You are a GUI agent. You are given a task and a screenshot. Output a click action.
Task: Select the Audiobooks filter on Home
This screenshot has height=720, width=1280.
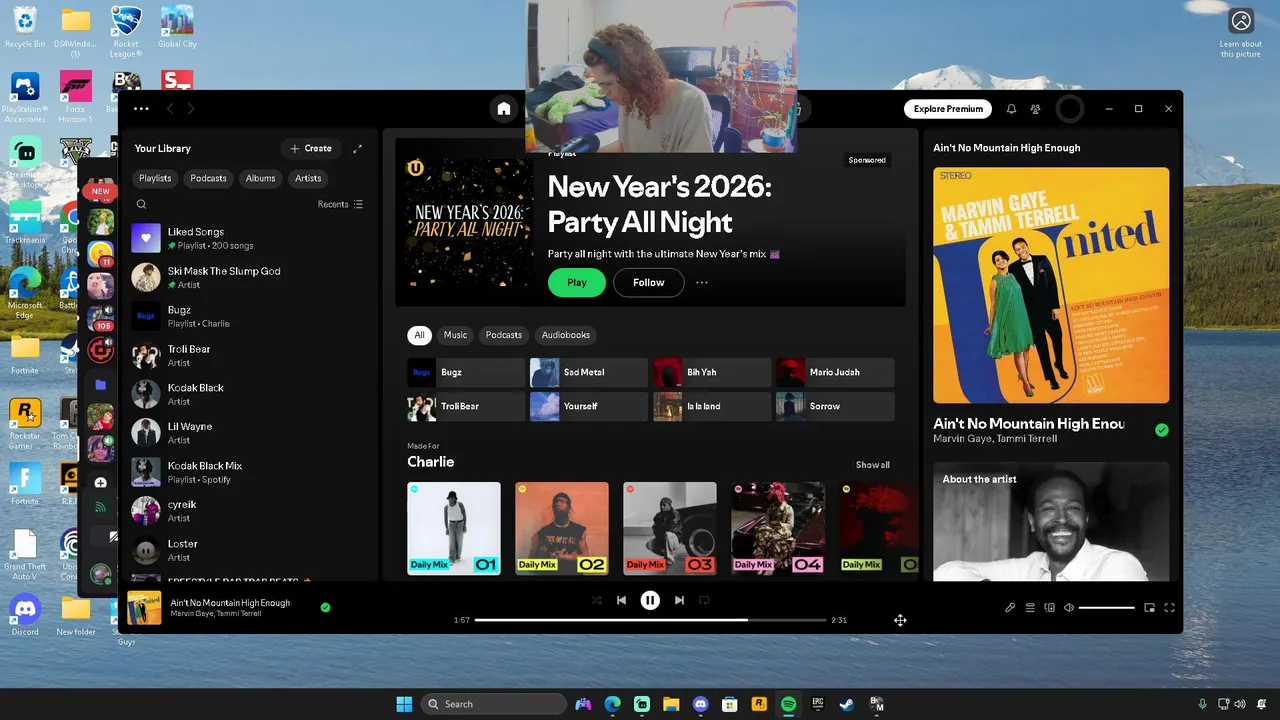(x=566, y=335)
